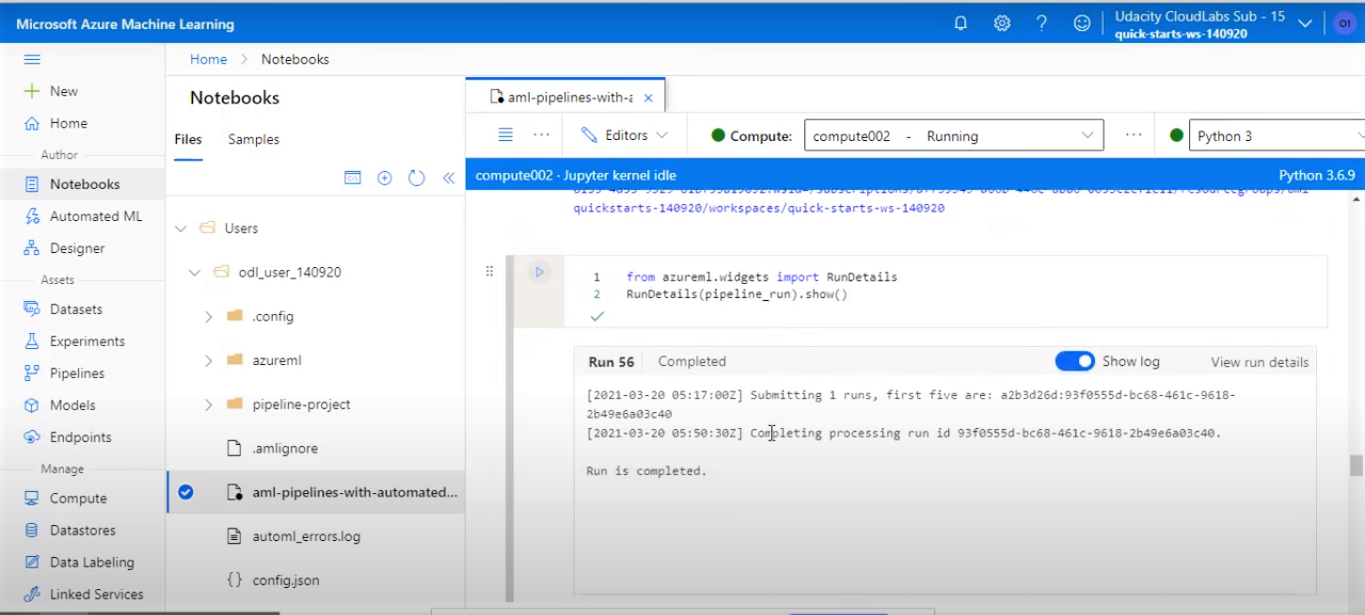Click the View run details link
1365x615 pixels.
click(1258, 362)
